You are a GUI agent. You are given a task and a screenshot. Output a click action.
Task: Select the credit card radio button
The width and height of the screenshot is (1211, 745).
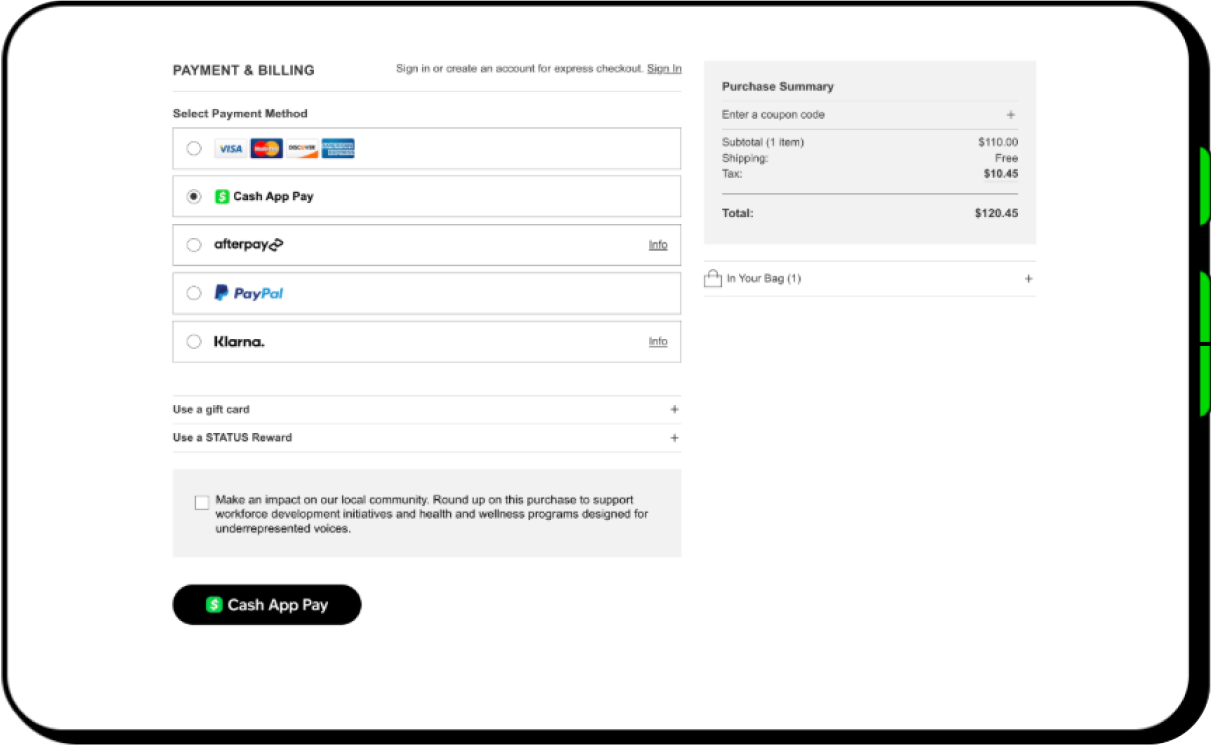tap(194, 149)
